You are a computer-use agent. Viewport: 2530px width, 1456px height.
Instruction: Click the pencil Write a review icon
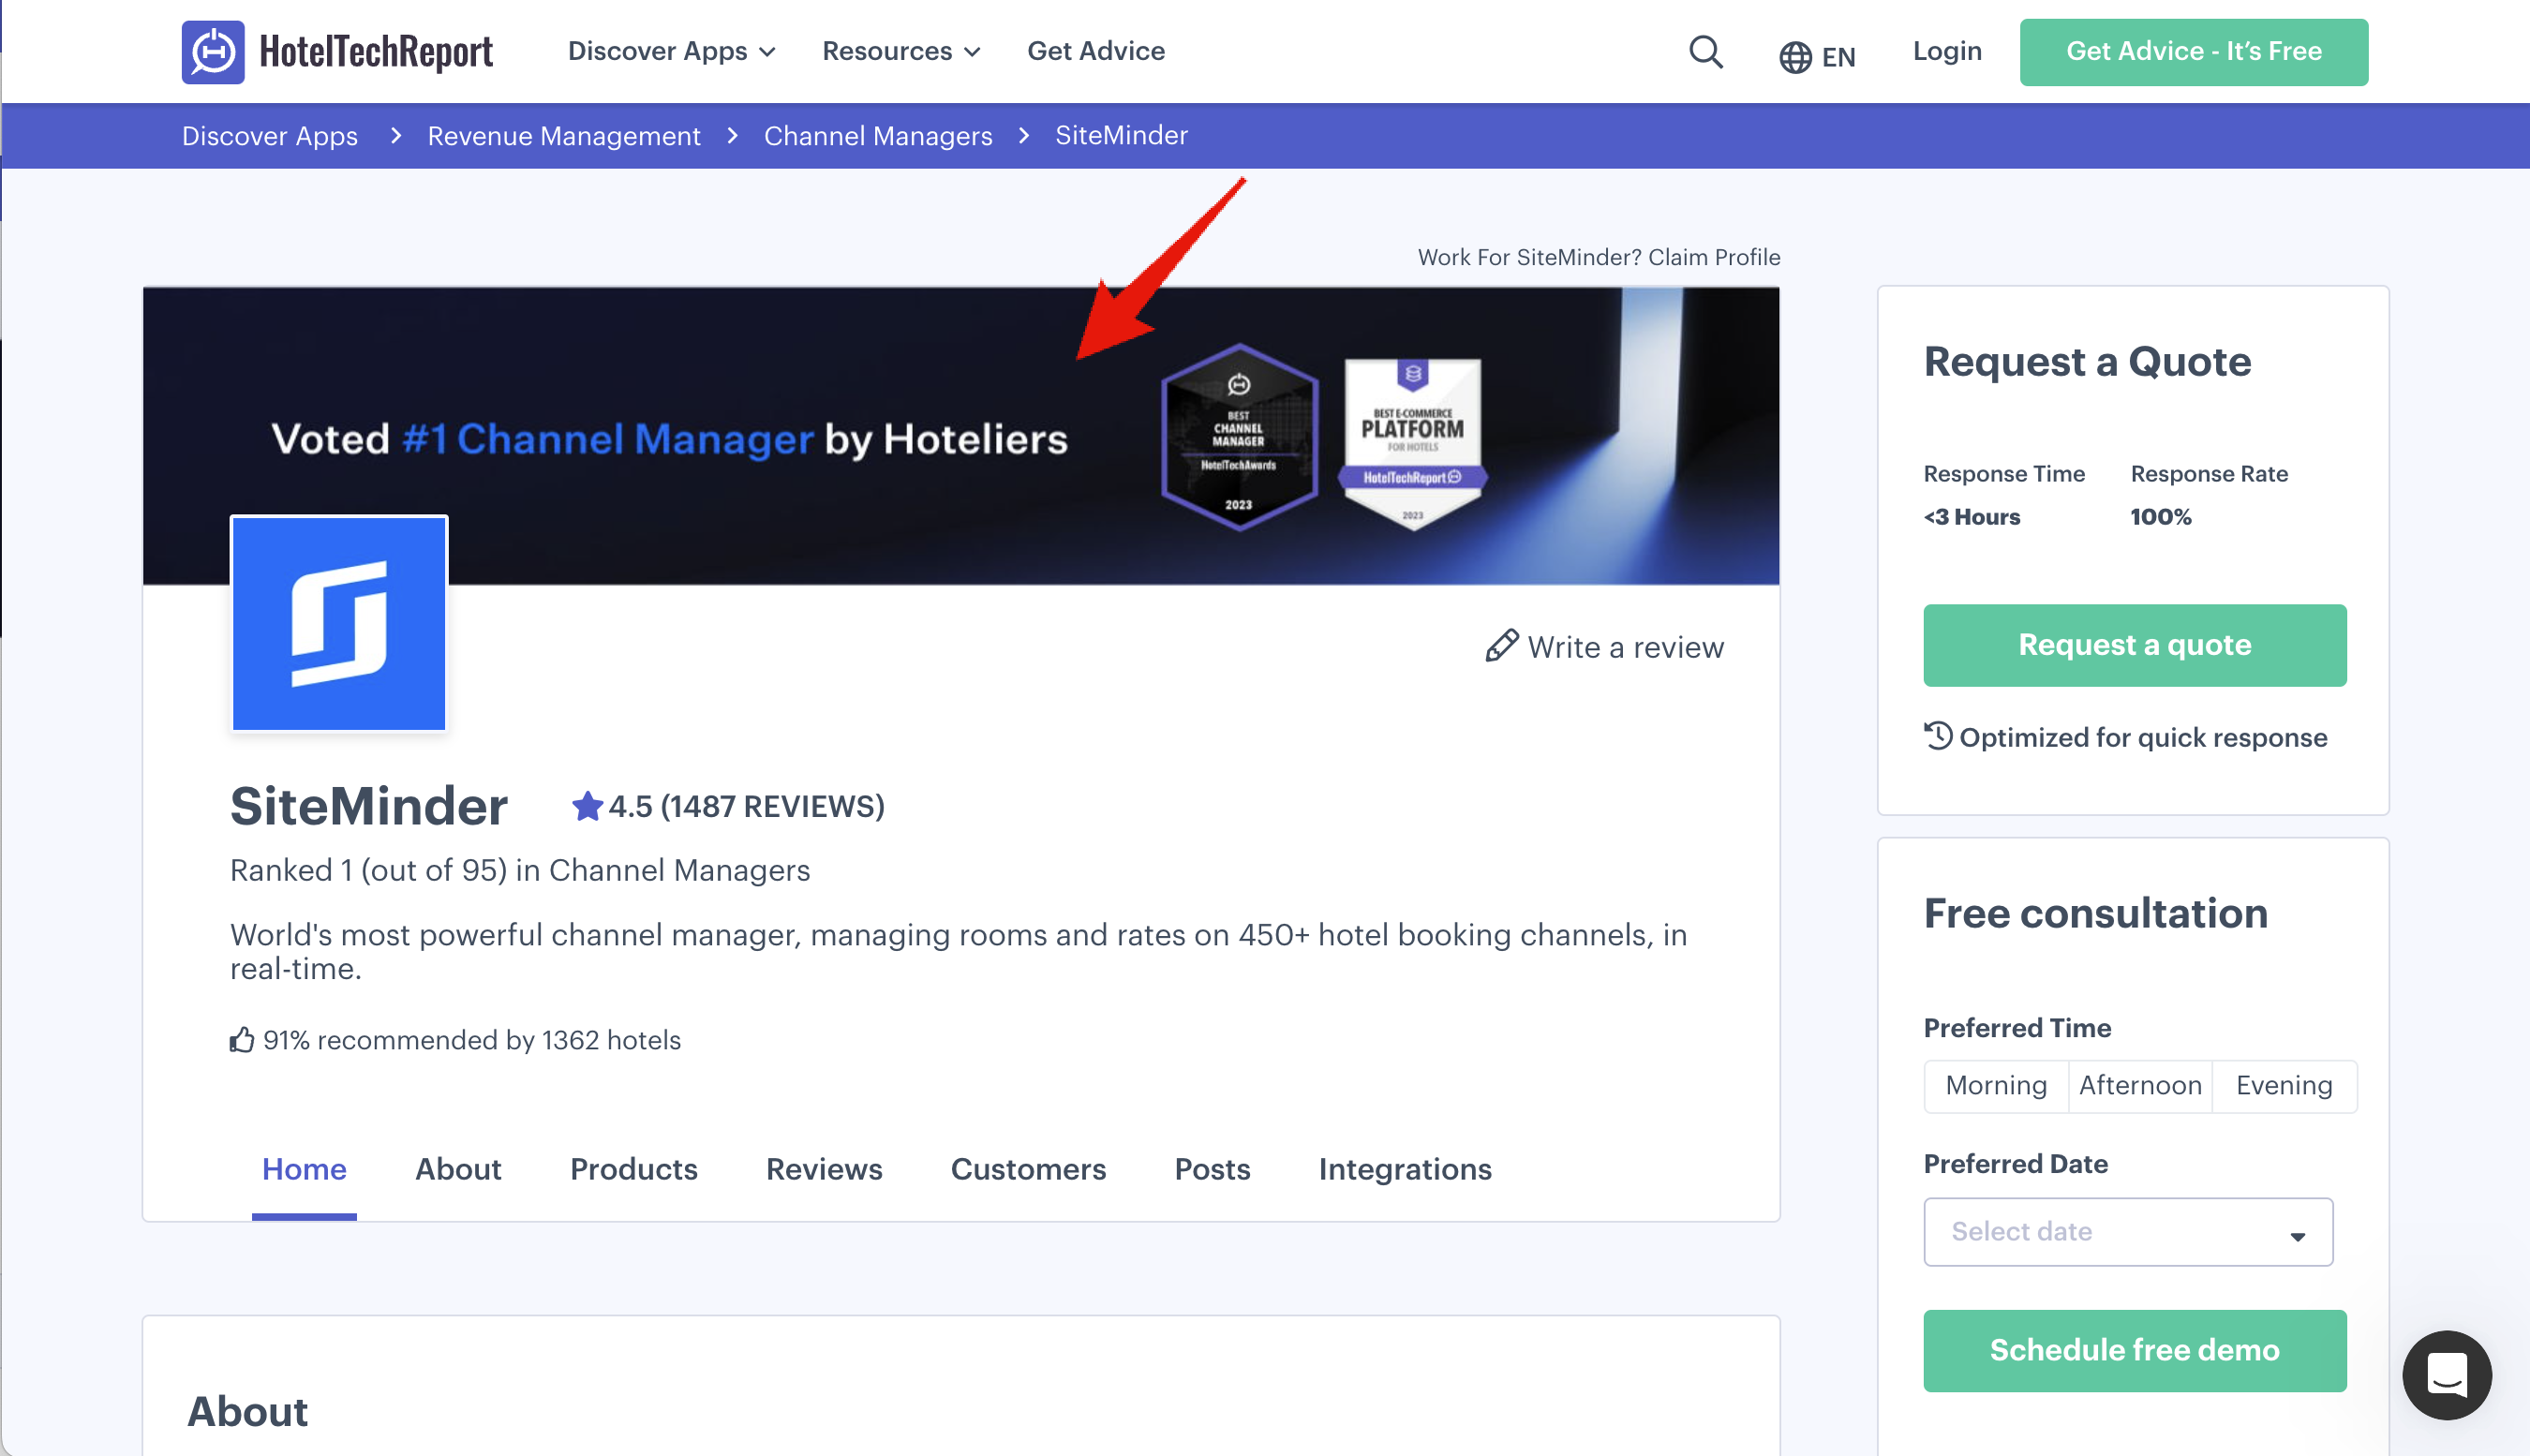coord(1501,646)
